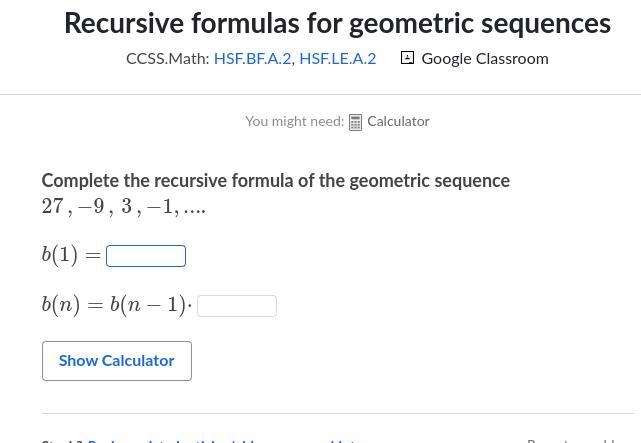Click the b(1) = expression label
This screenshot has width=641, height=443.
pyautogui.click(x=71, y=256)
